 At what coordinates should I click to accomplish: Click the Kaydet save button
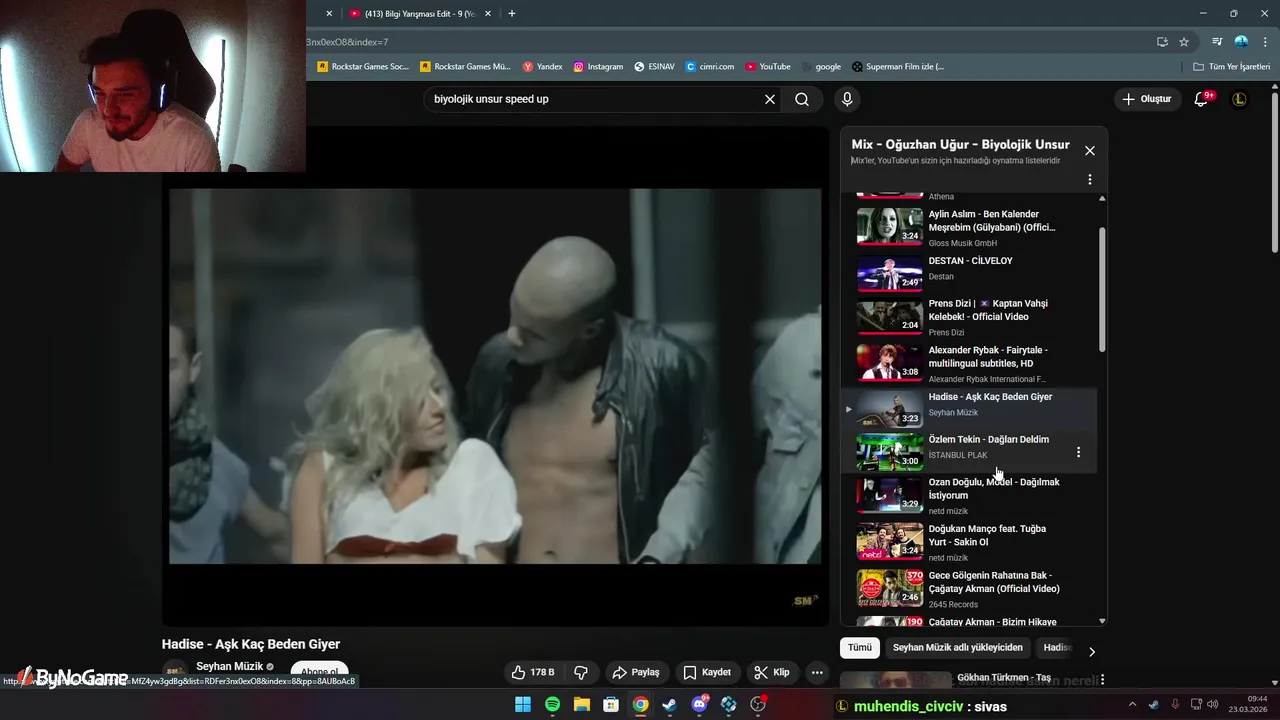coord(707,672)
